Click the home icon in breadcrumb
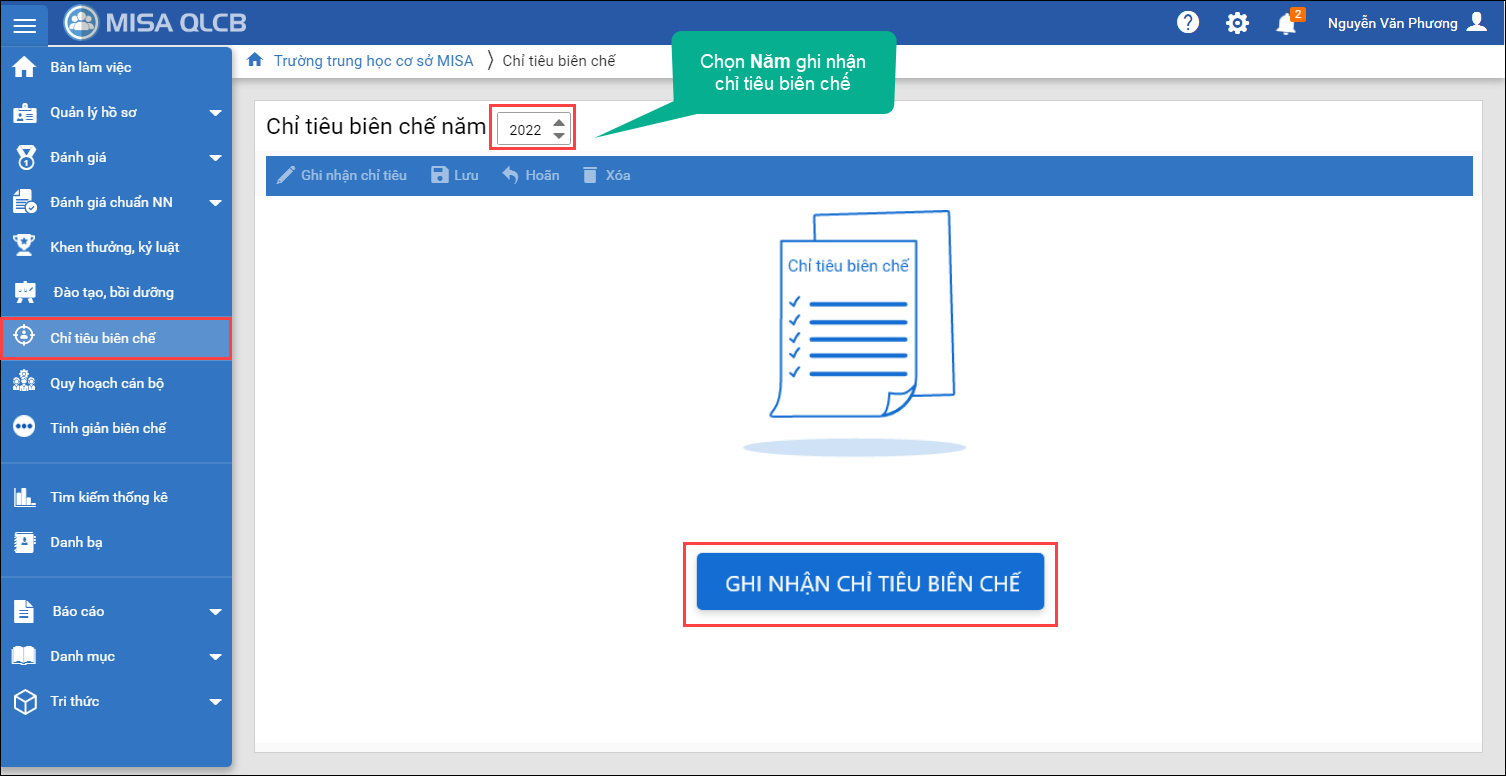Viewport: 1506px width, 776px height. (x=255, y=60)
